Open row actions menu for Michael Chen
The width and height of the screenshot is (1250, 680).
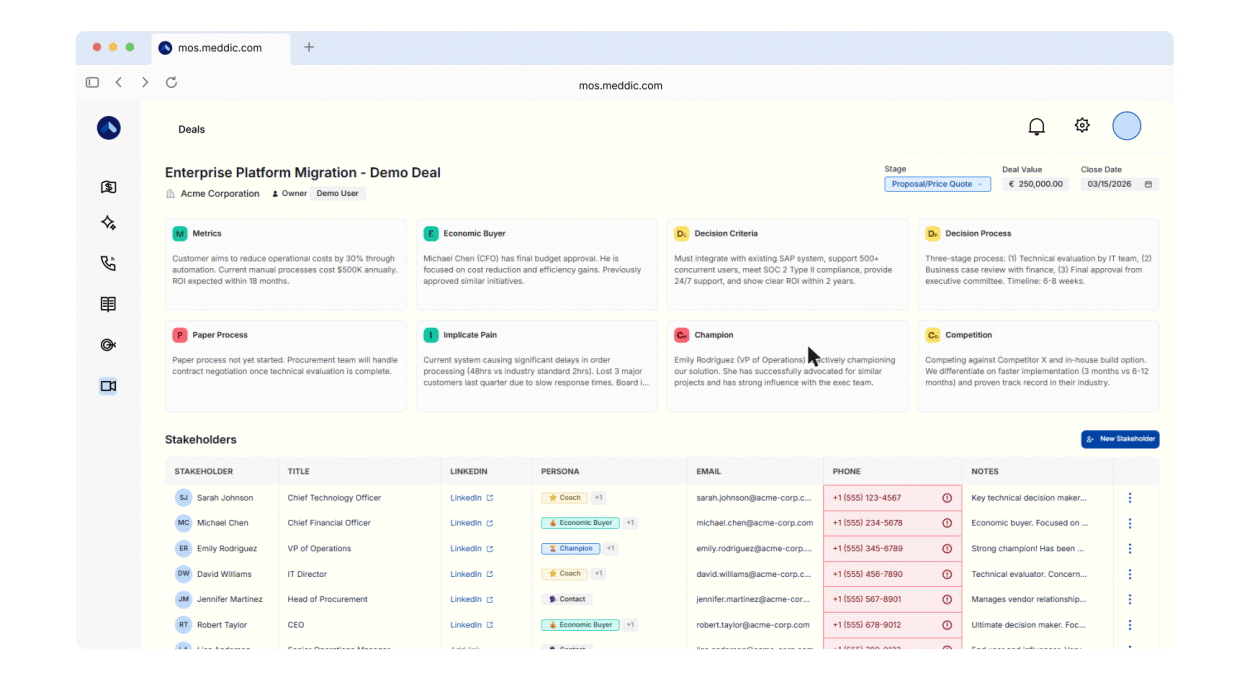click(x=1130, y=523)
